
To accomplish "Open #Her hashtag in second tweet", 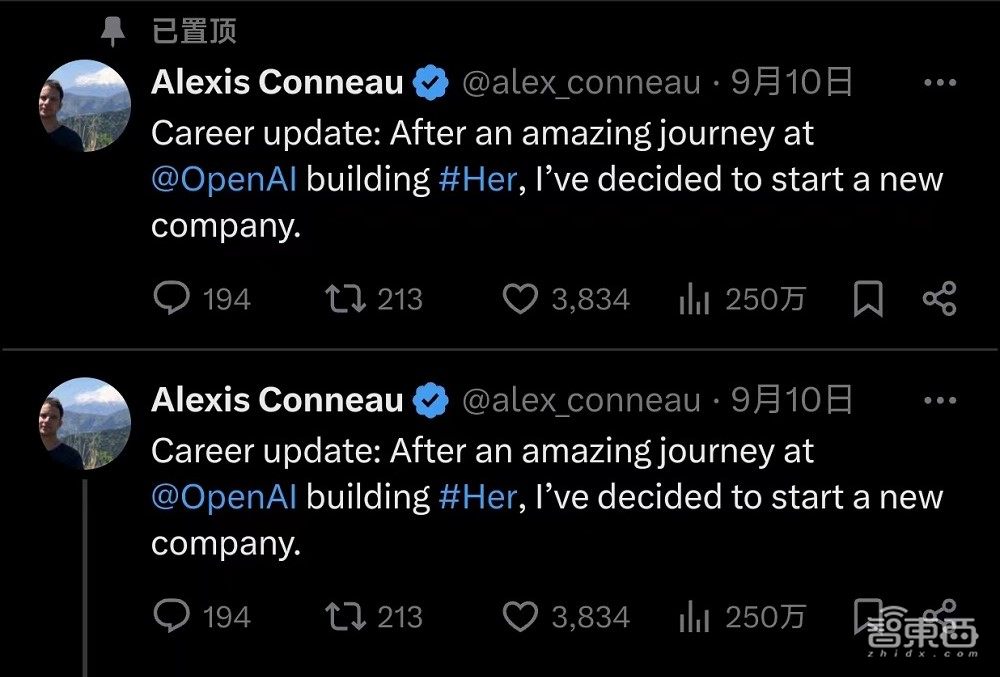I will coord(478,497).
